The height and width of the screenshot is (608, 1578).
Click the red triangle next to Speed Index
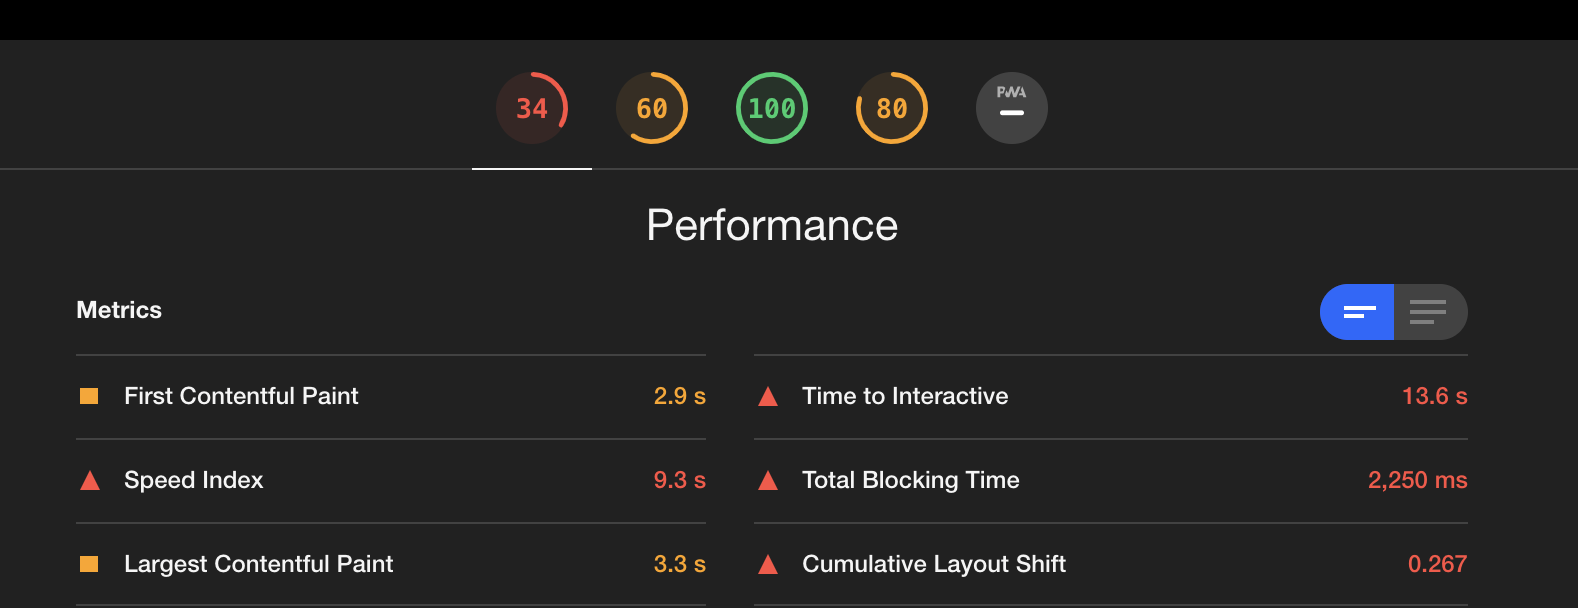tap(89, 480)
